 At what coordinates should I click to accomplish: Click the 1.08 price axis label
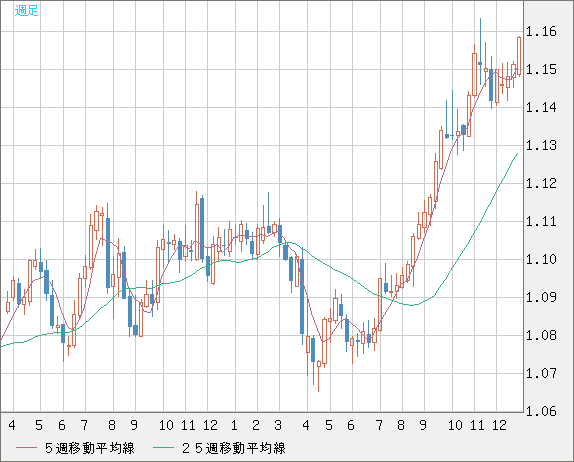[x=541, y=335]
